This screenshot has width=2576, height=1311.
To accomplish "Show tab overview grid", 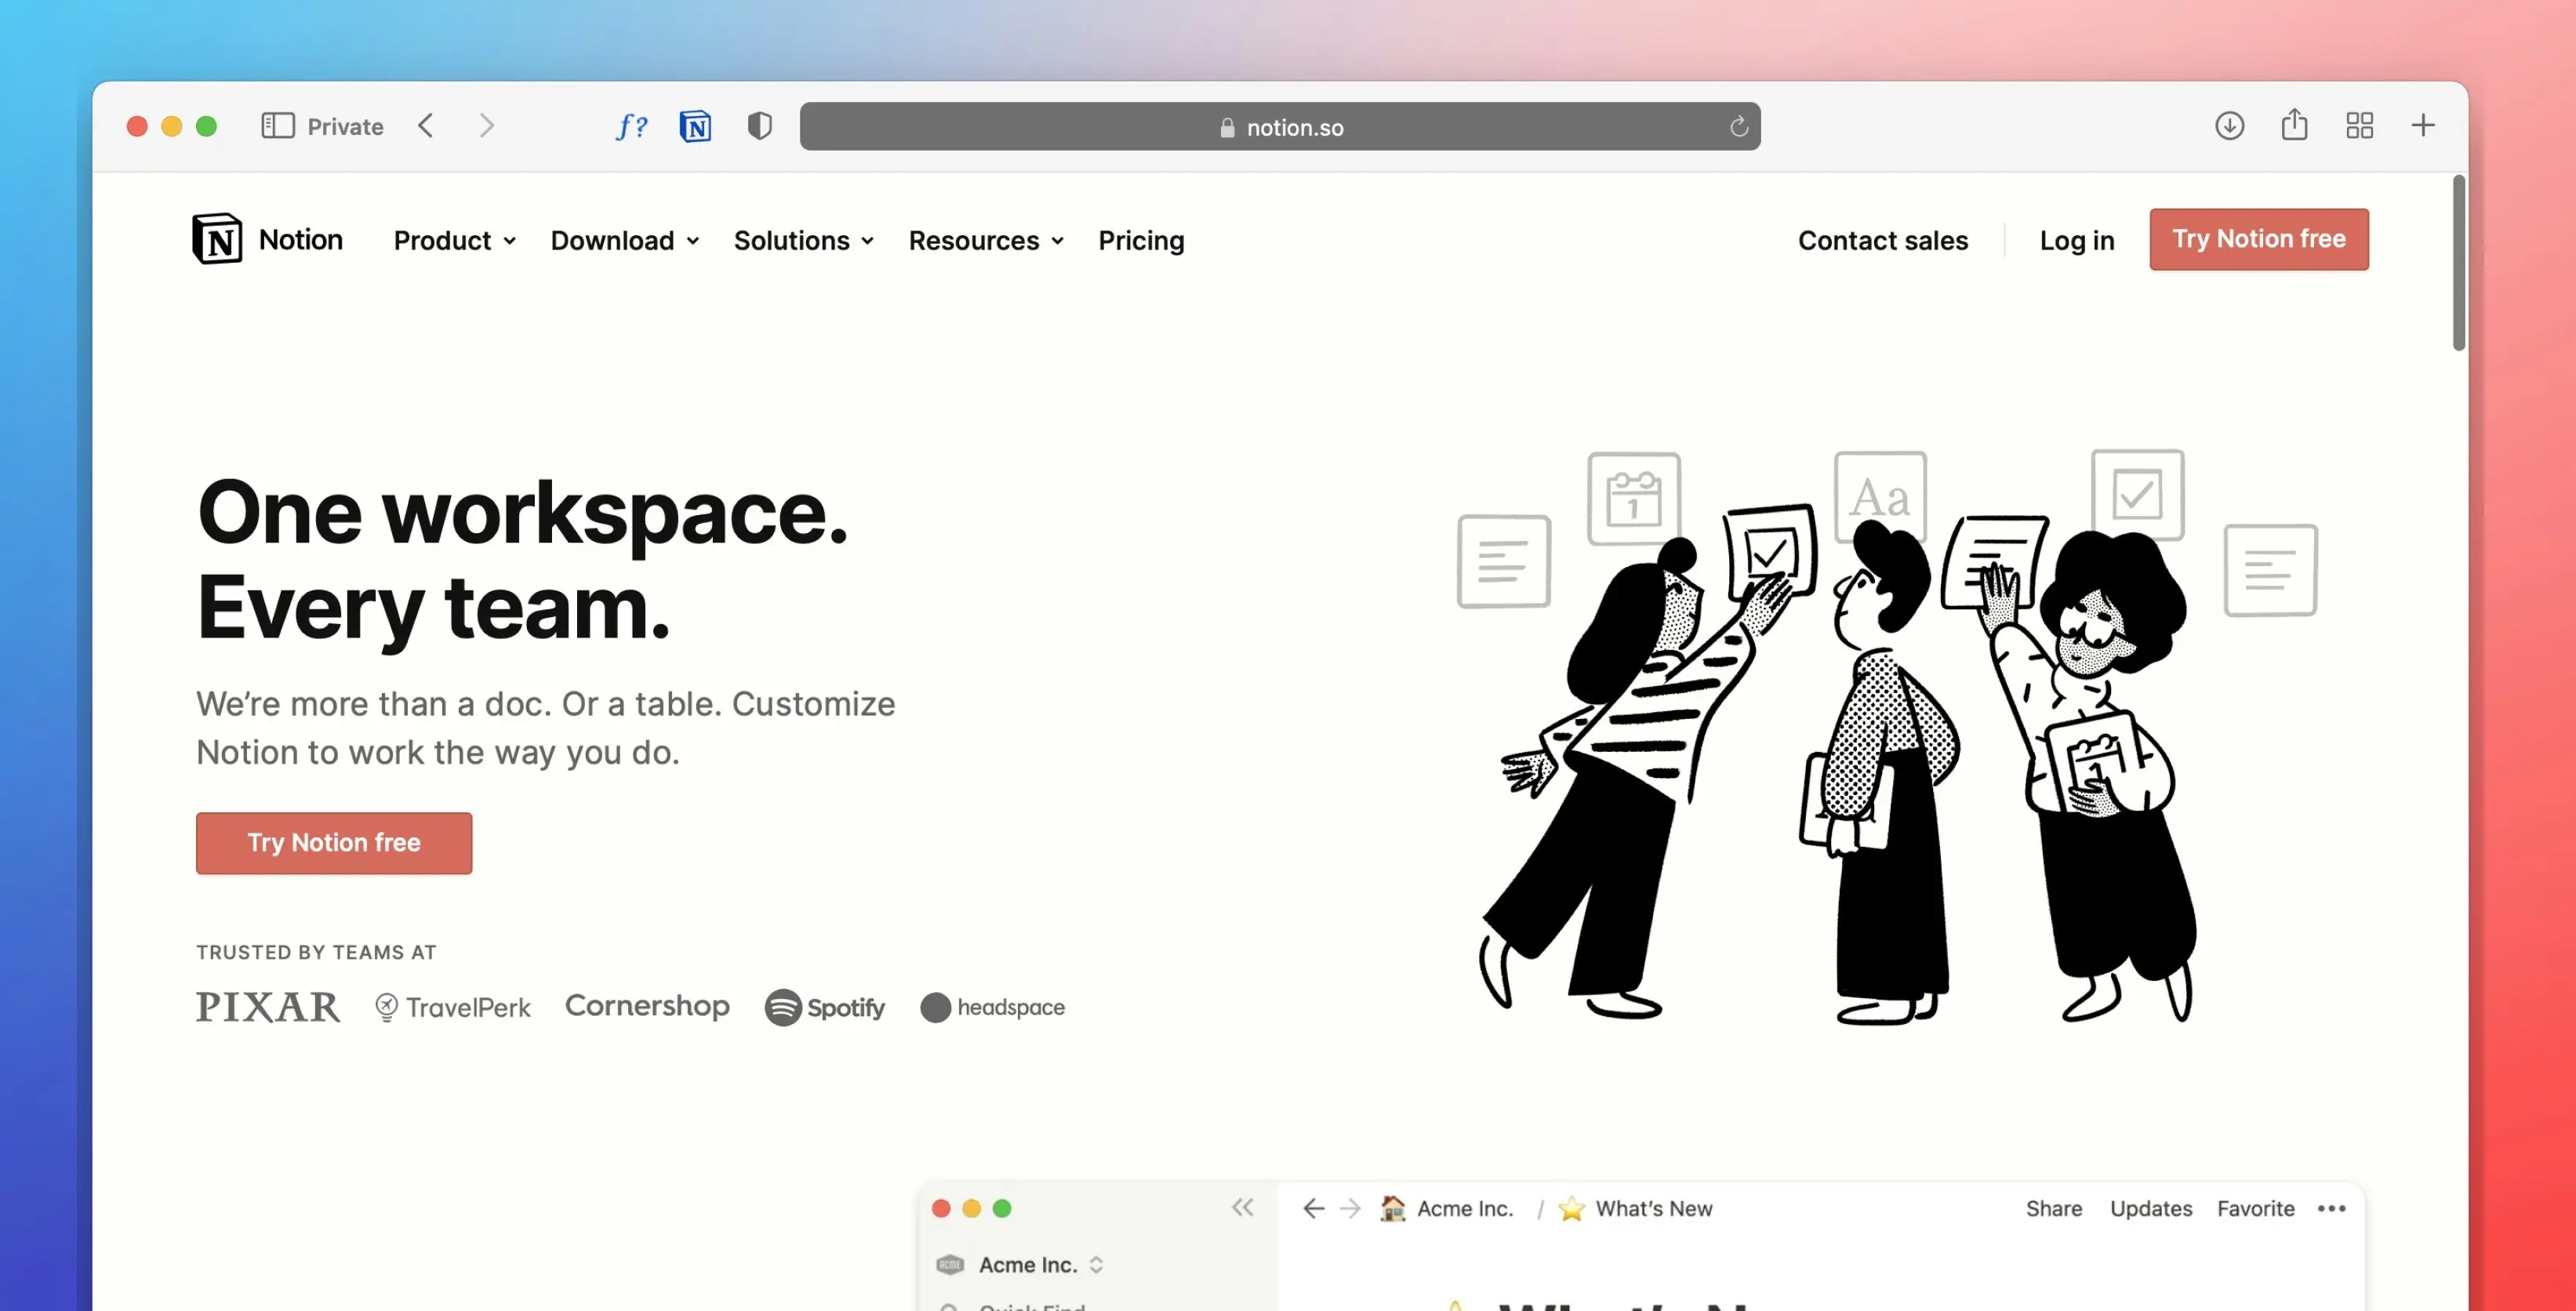I will point(2359,126).
